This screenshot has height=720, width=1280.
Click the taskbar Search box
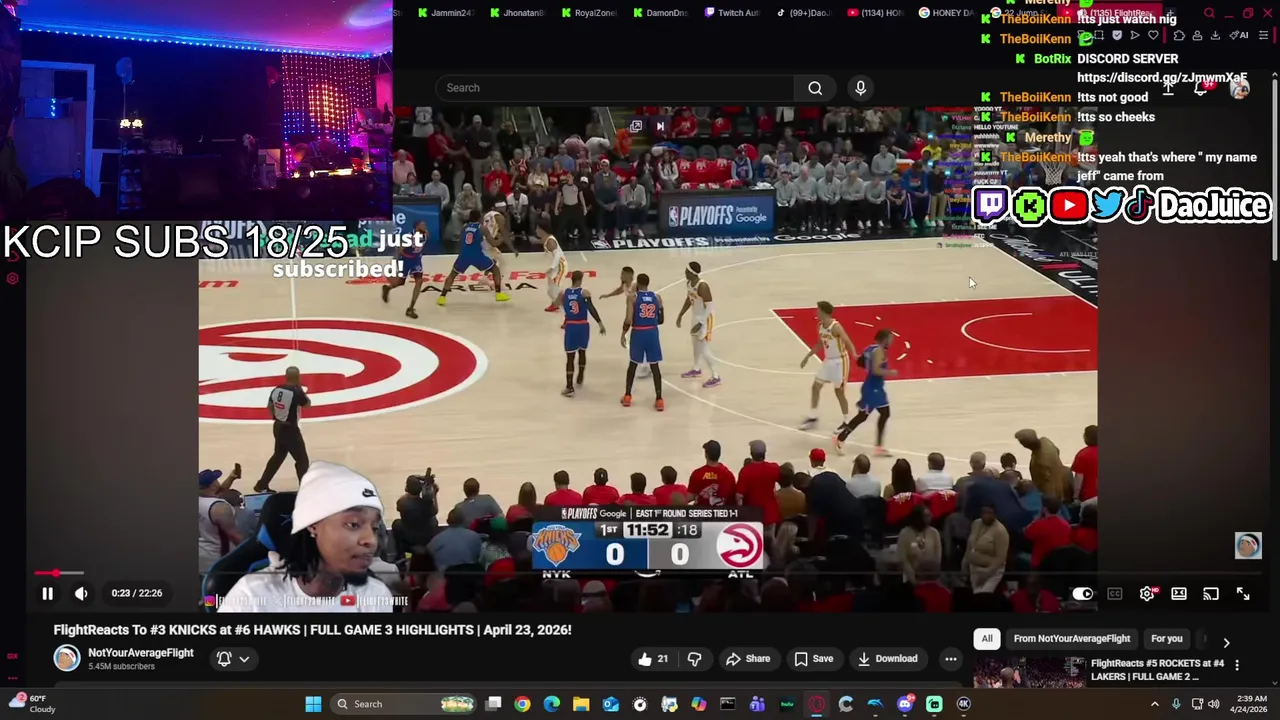pyautogui.click(x=402, y=704)
